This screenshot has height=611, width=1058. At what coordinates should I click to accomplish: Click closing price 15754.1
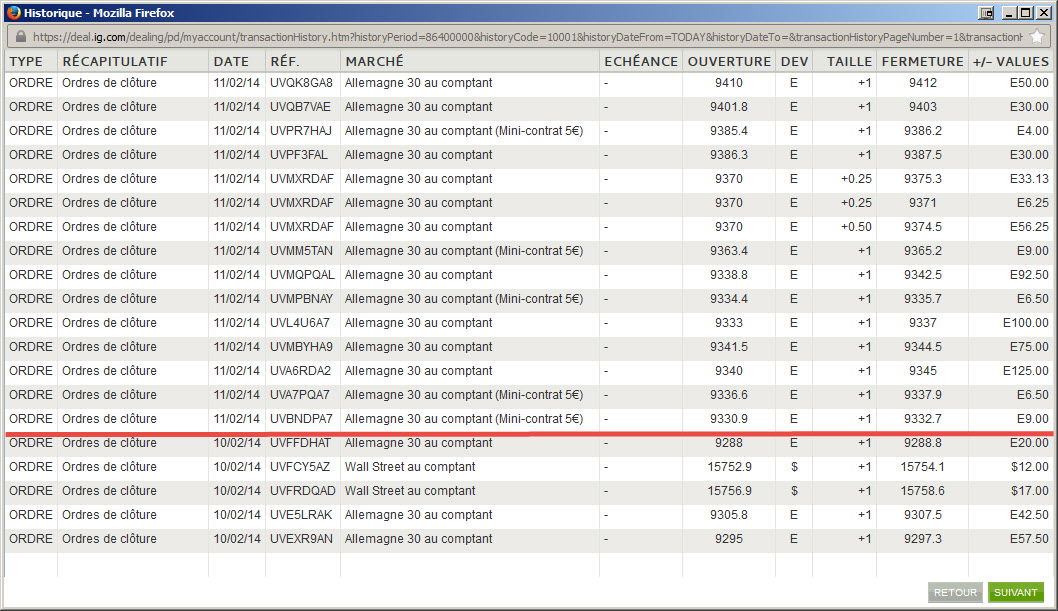point(922,467)
